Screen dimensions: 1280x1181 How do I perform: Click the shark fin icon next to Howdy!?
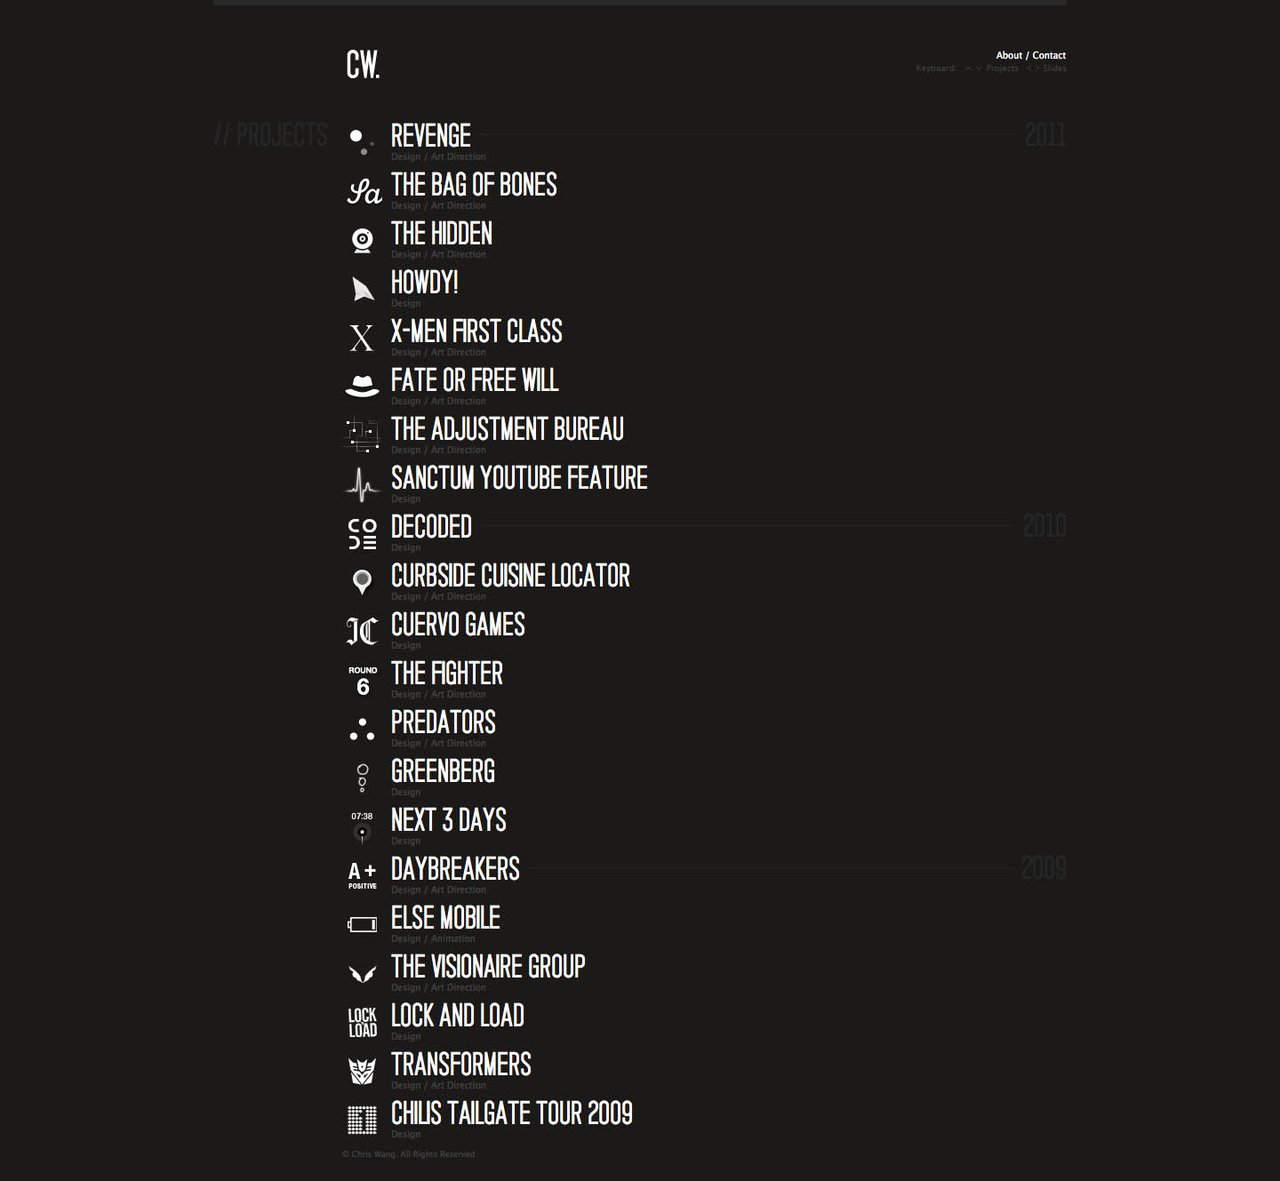point(362,288)
